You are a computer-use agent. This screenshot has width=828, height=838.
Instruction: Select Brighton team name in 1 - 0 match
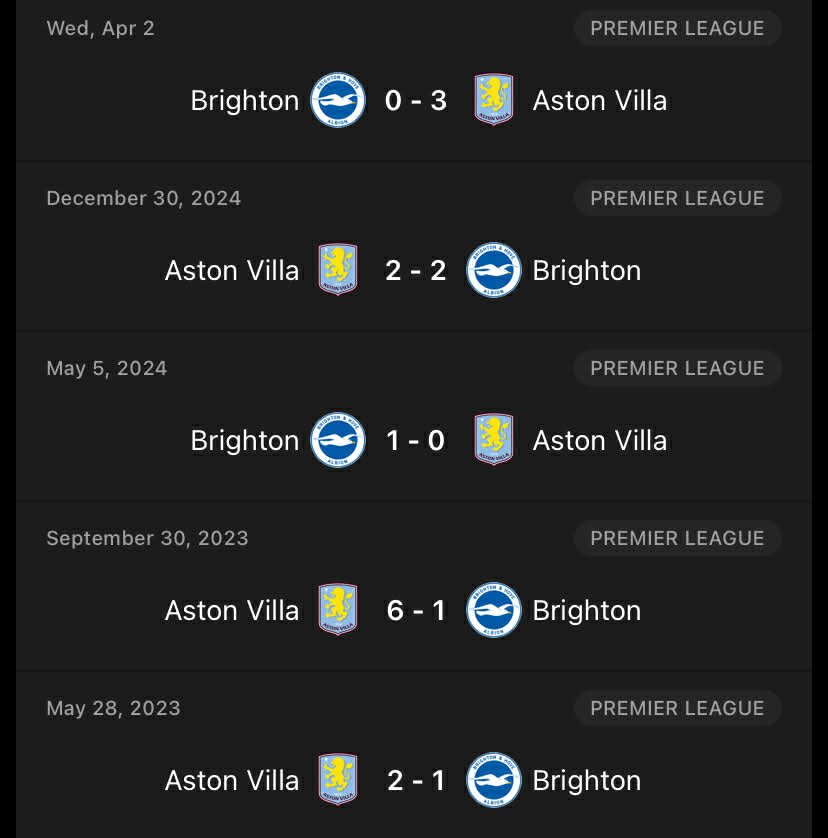[x=245, y=440]
